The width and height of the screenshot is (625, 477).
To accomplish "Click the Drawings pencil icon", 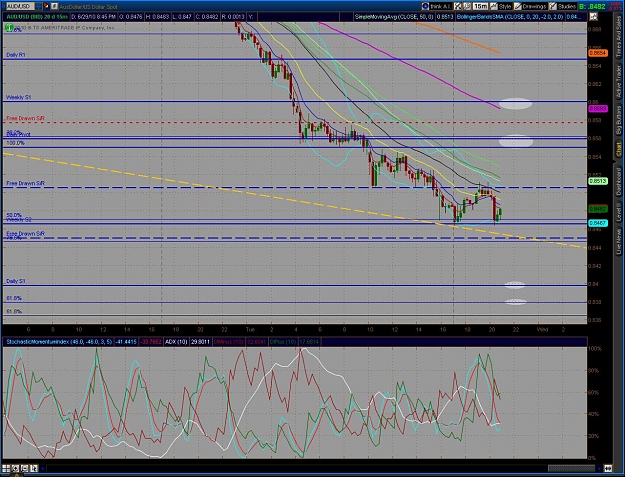I will 518,6.
